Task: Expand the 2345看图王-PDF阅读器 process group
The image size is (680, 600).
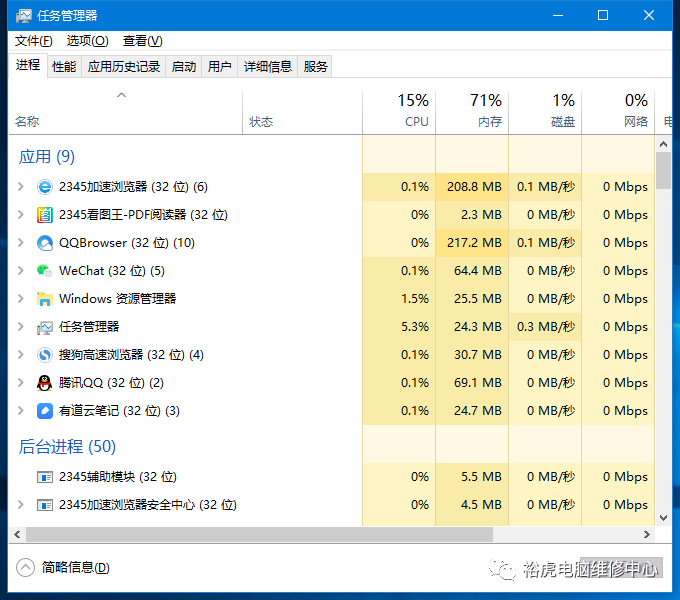Action: [x=20, y=215]
